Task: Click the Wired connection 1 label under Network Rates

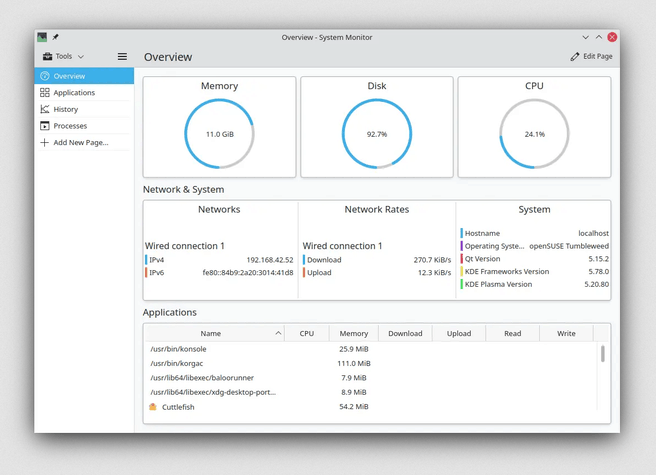Action: tap(342, 246)
